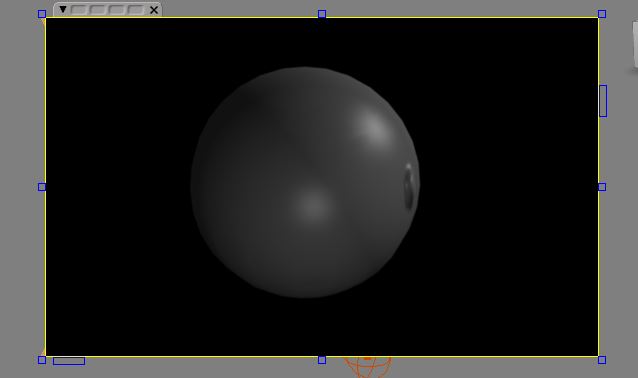Select the bottom-left blue corner handle
This screenshot has height=378, width=638.
[x=42, y=360]
